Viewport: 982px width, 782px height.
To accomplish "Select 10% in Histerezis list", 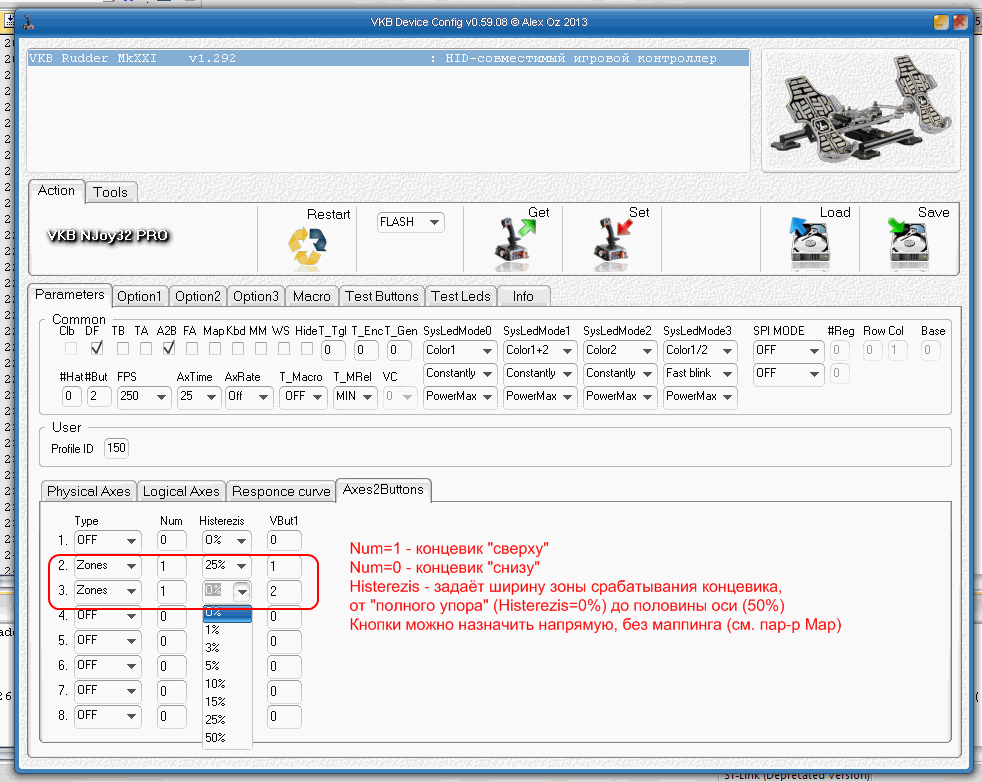I will [227, 684].
